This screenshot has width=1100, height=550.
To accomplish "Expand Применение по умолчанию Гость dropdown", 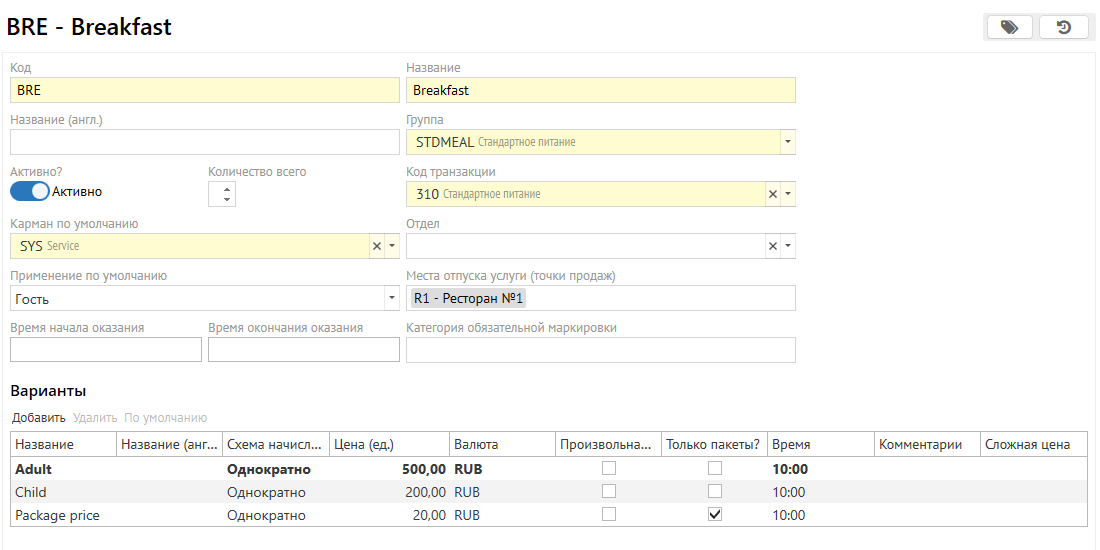I will pos(391,298).
